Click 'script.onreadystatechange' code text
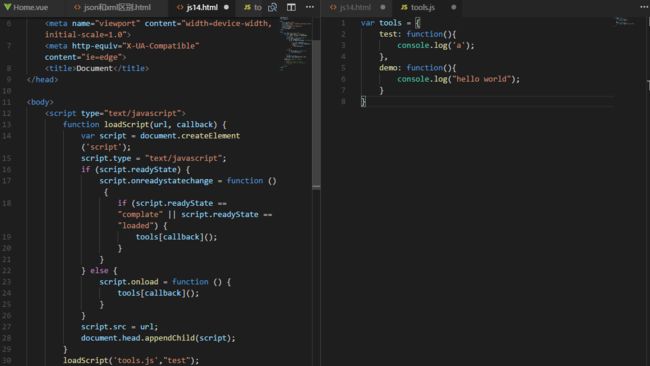This screenshot has width=650, height=366. [x=156, y=181]
